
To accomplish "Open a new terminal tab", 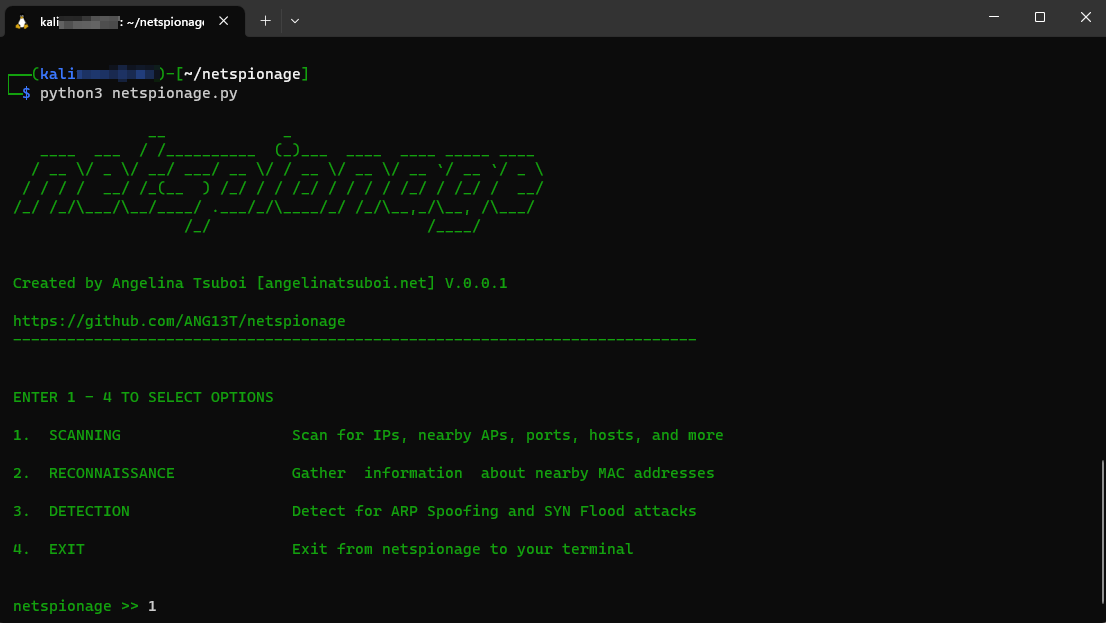I will tap(265, 21).
